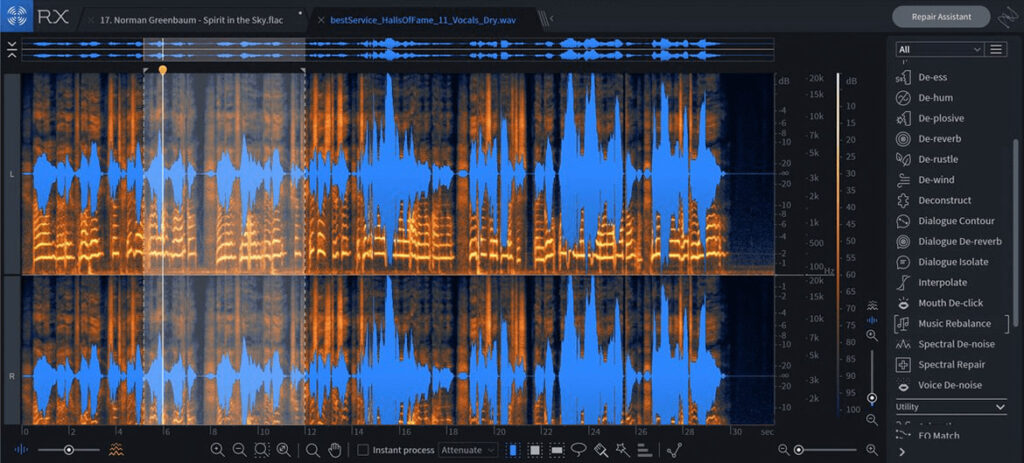Enable the Instant process checkbox

[363, 450]
